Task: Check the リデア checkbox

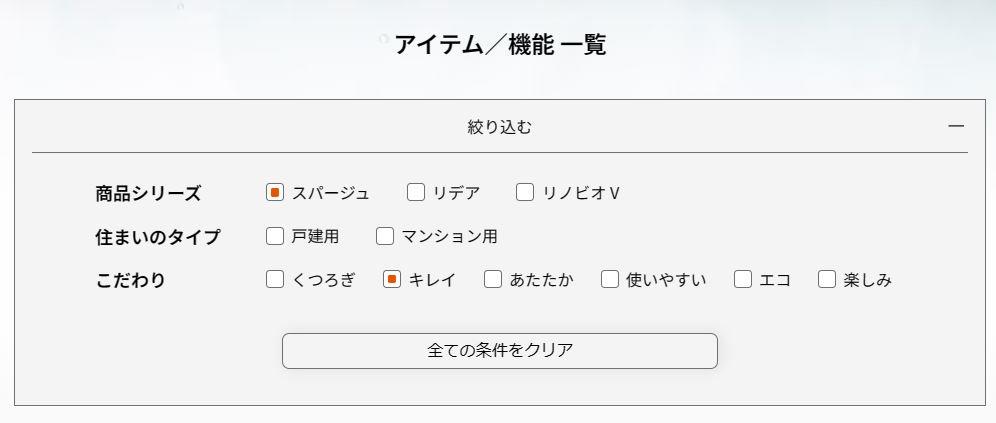Action: (x=416, y=193)
